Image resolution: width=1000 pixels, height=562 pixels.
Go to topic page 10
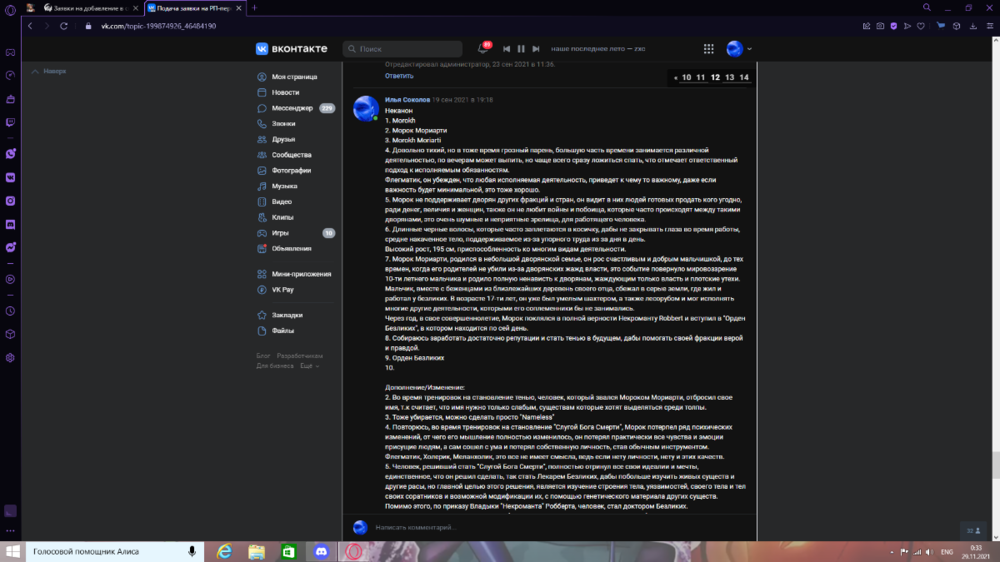click(x=686, y=77)
